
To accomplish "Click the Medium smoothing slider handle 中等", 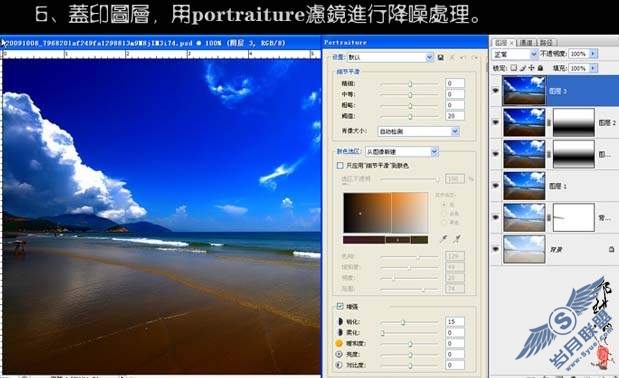I will pyautogui.click(x=410, y=95).
